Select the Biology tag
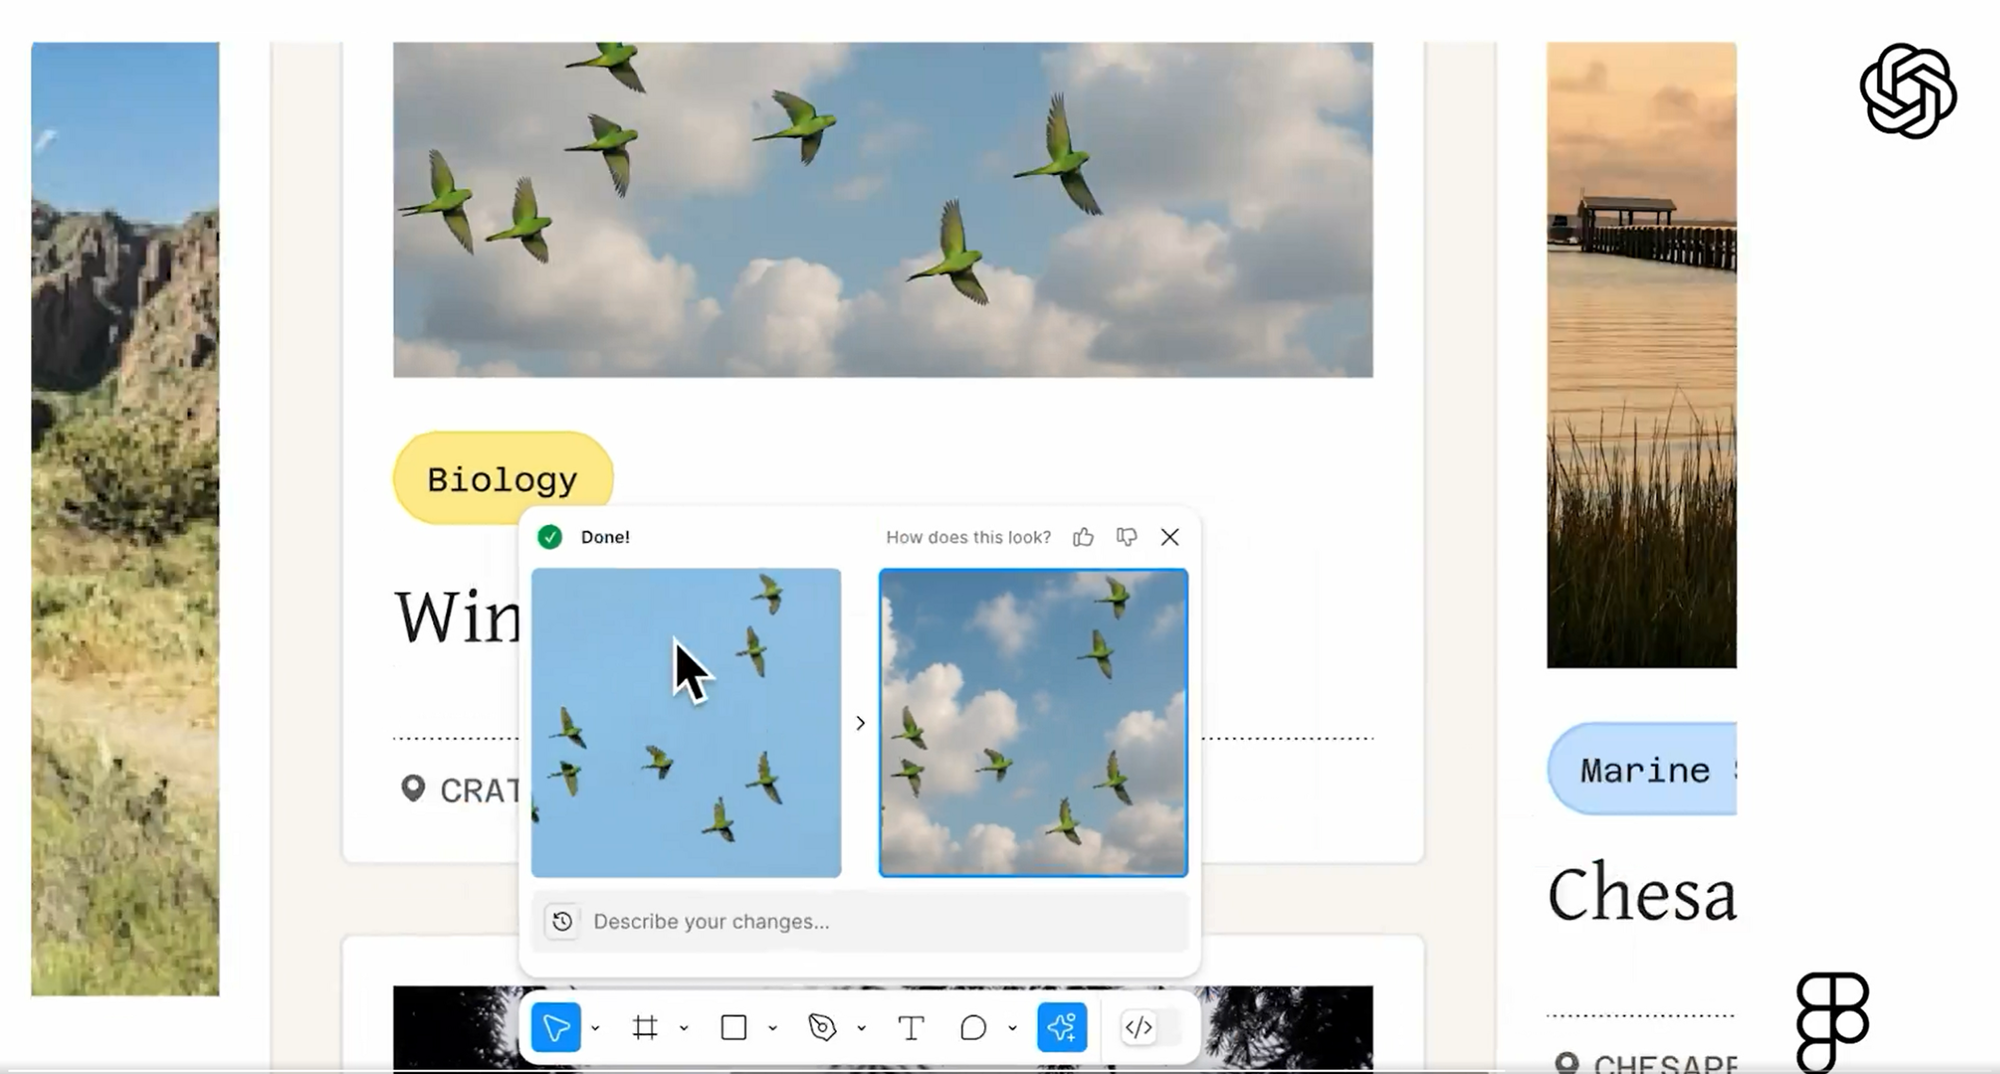The image size is (2000, 1074). pyautogui.click(x=502, y=477)
